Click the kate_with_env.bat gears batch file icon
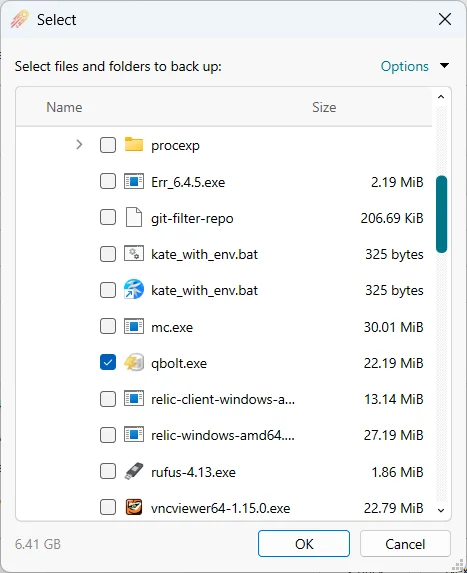This screenshot has width=467, height=573. [x=134, y=254]
